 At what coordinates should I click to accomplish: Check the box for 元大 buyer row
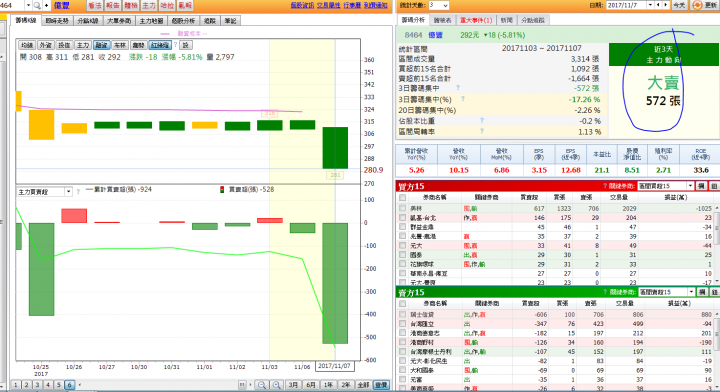click(x=403, y=246)
